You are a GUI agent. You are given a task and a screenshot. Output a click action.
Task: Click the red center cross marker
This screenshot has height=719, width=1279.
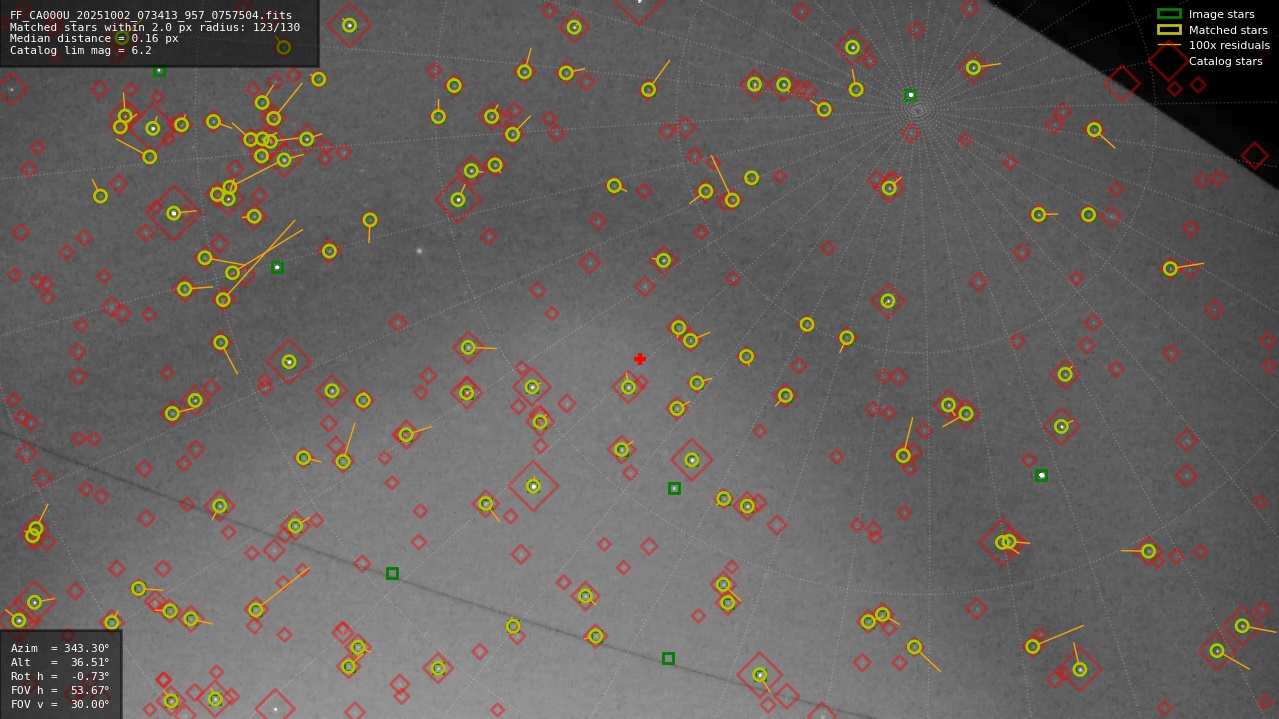click(640, 359)
